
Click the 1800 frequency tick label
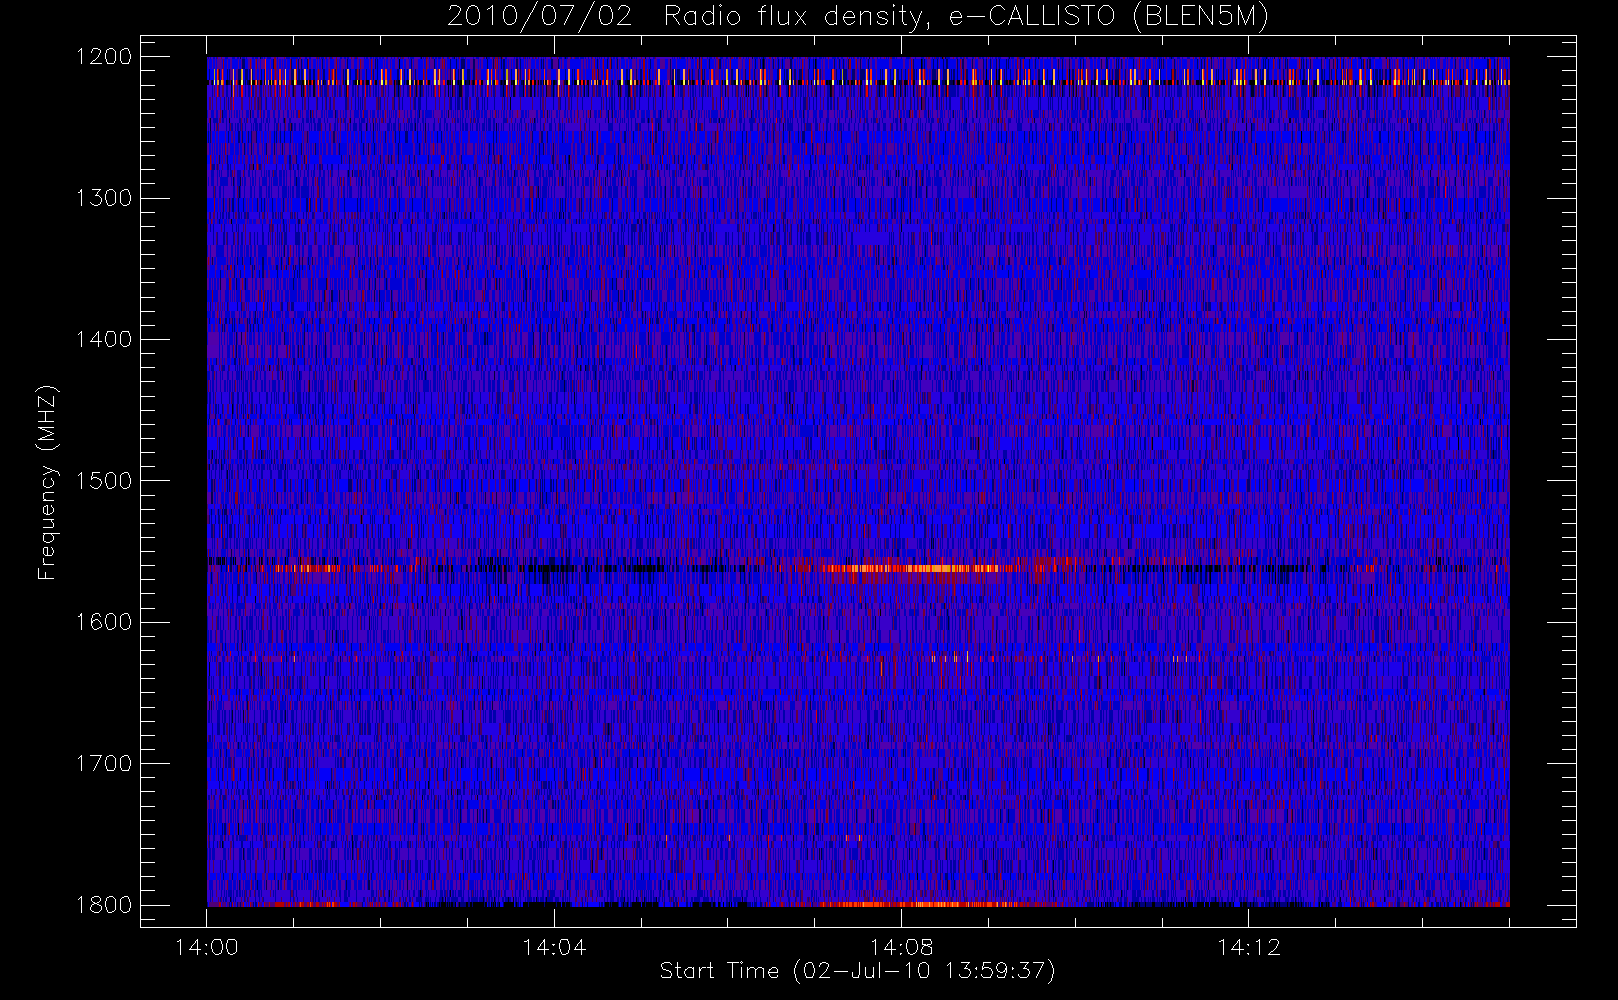point(104,905)
